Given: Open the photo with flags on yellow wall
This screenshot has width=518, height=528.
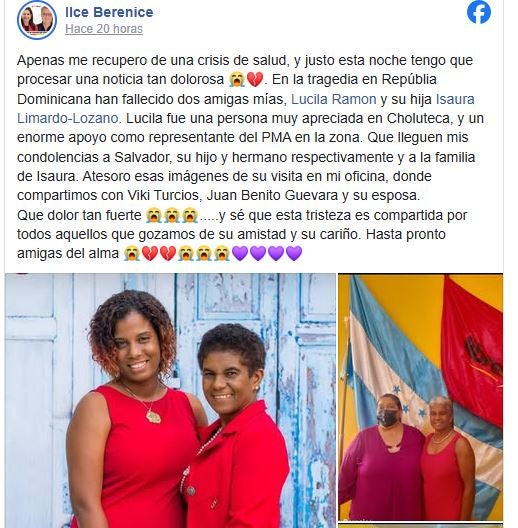Looking at the screenshot, I should [420, 397].
